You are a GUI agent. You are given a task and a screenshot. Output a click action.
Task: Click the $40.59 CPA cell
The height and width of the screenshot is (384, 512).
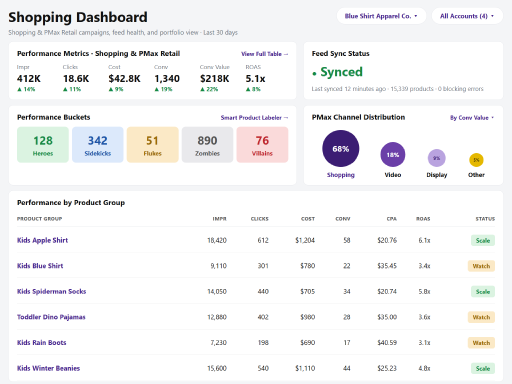click(387, 343)
